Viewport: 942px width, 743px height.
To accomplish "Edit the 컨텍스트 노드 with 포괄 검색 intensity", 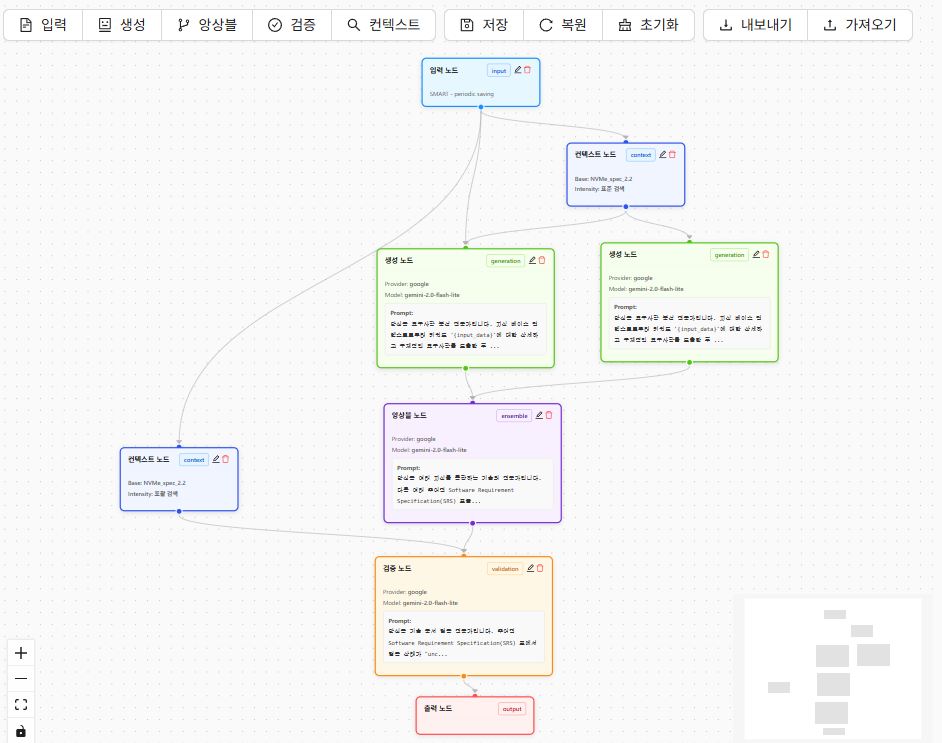I will (216, 459).
